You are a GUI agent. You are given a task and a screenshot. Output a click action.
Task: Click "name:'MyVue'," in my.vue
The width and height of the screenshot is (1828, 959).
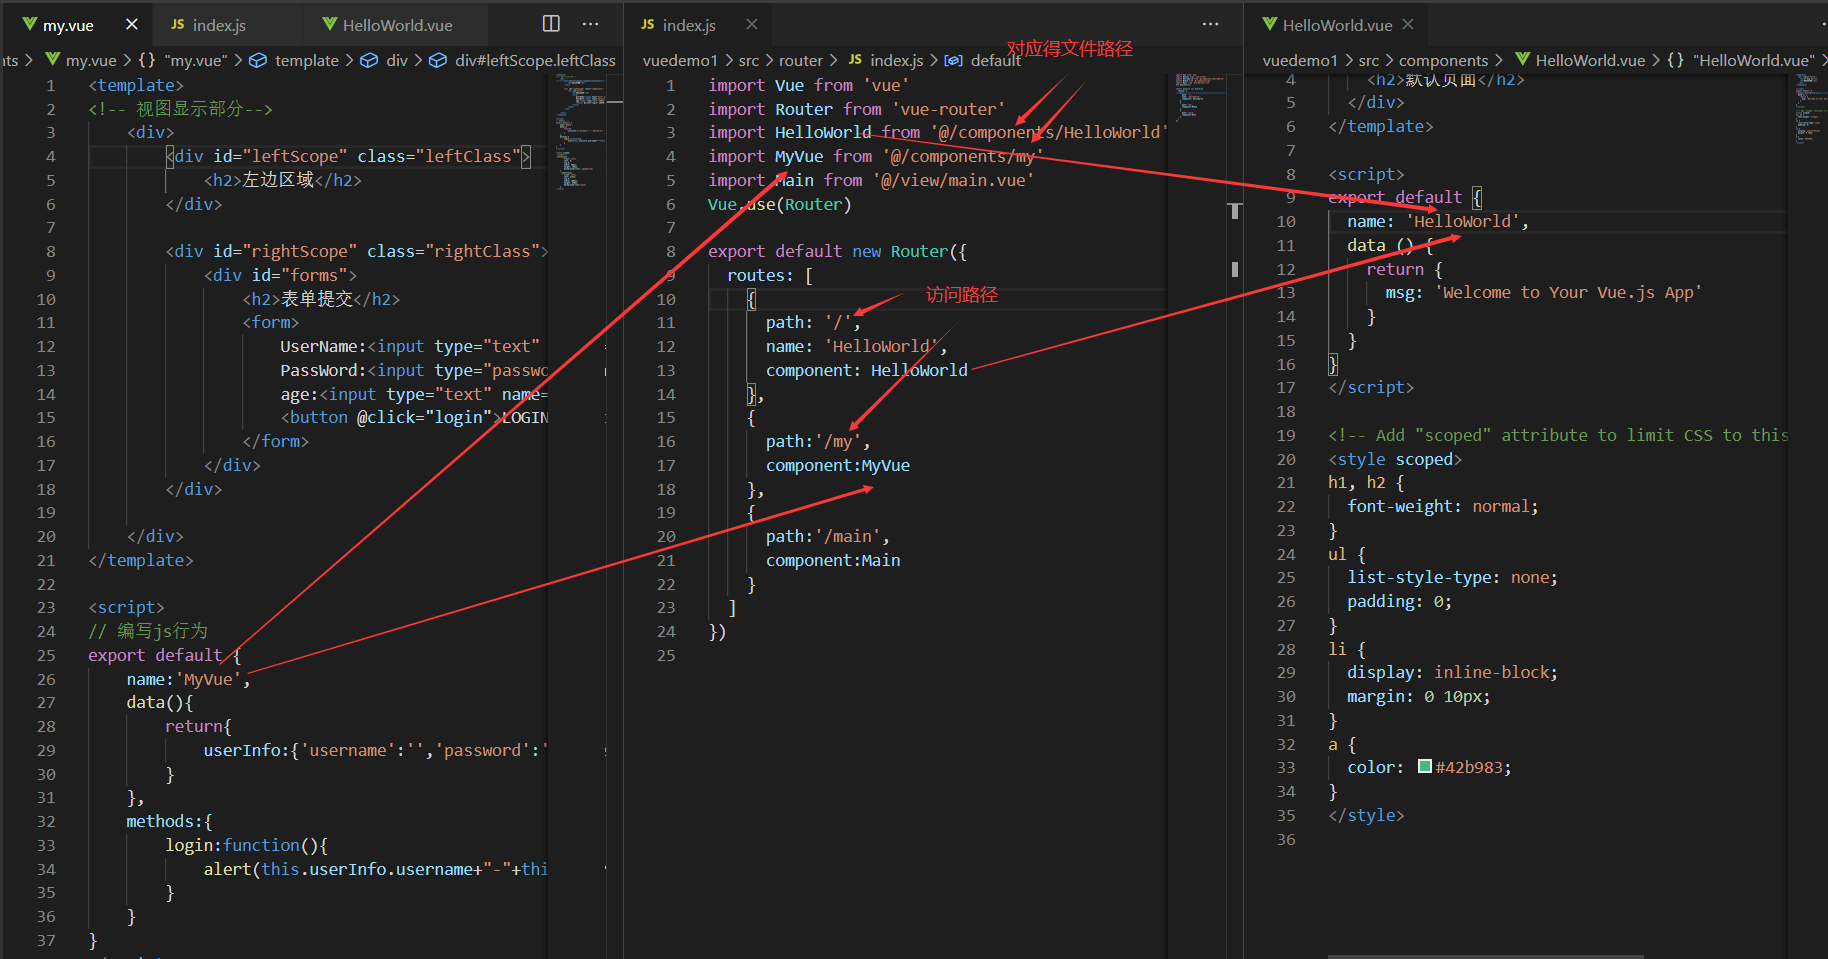coord(188,679)
